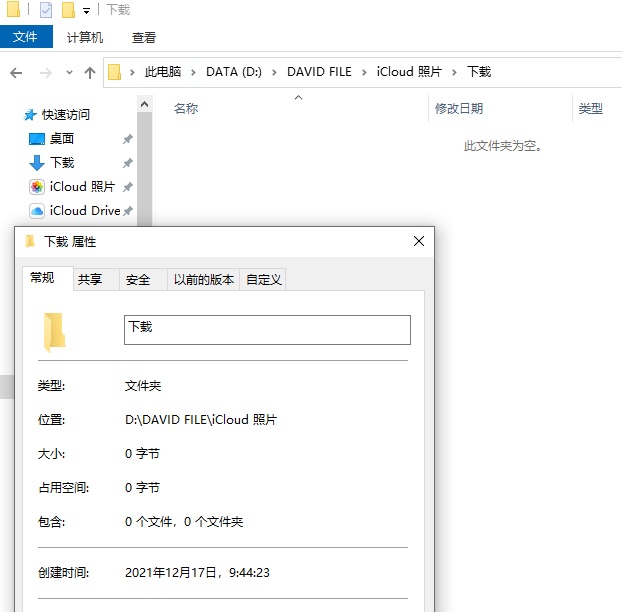Click the 0 字节 value beside 大小
Image resolution: width=622 pixels, height=612 pixels.
pyautogui.click(x=142, y=453)
